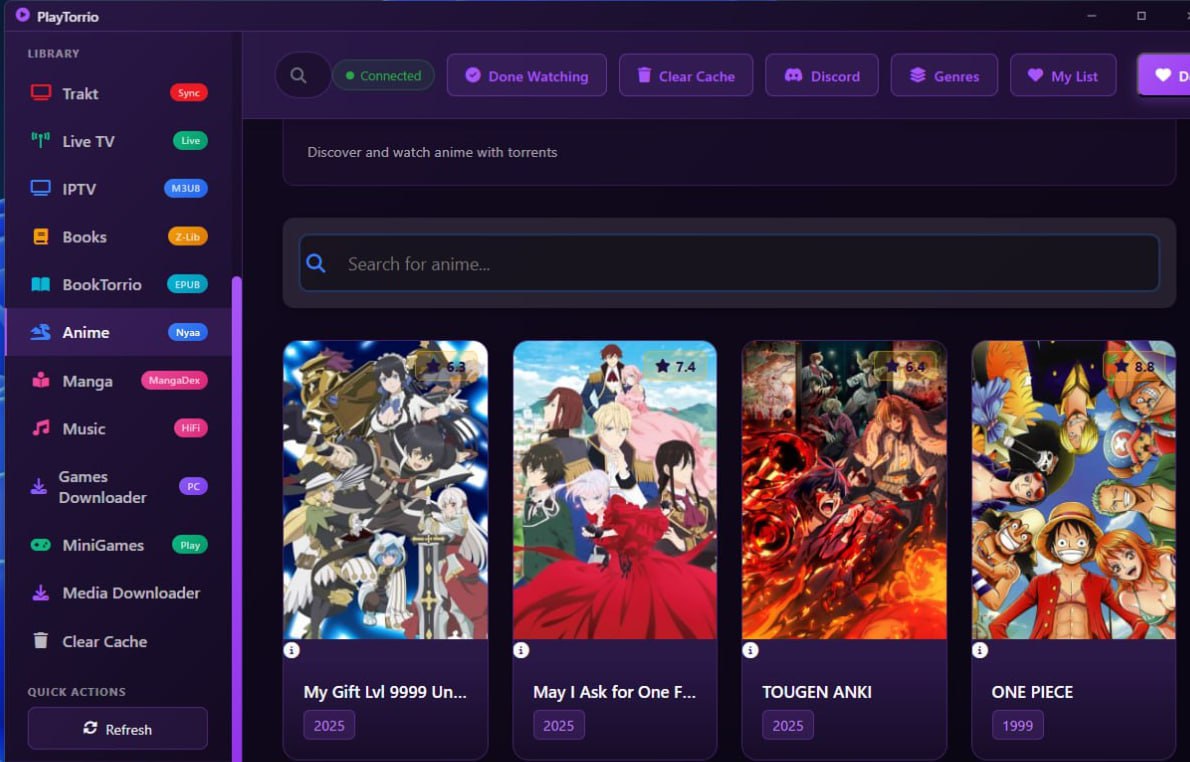Click the Refresh quick action button
1190x762 pixels.
tap(118, 729)
